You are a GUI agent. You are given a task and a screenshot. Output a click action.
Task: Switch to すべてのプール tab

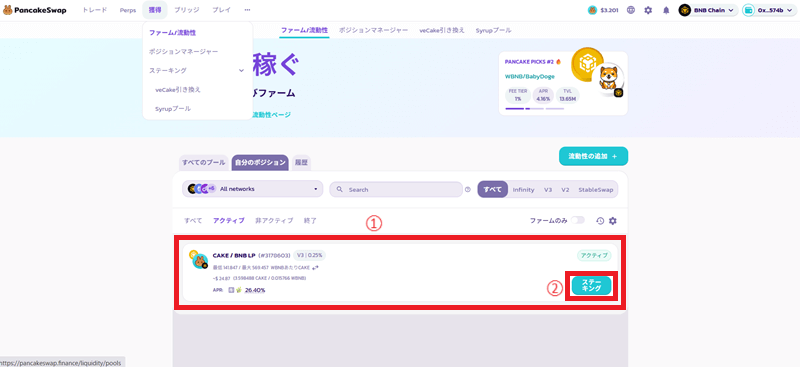(x=204, y=163)
